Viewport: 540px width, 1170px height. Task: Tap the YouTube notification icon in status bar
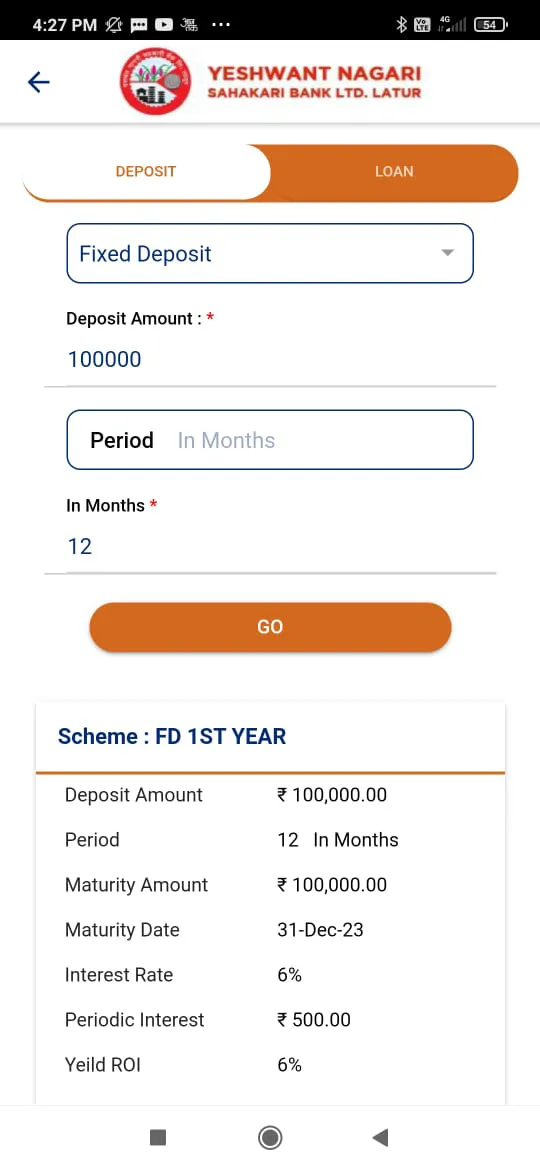pos(163,25)
